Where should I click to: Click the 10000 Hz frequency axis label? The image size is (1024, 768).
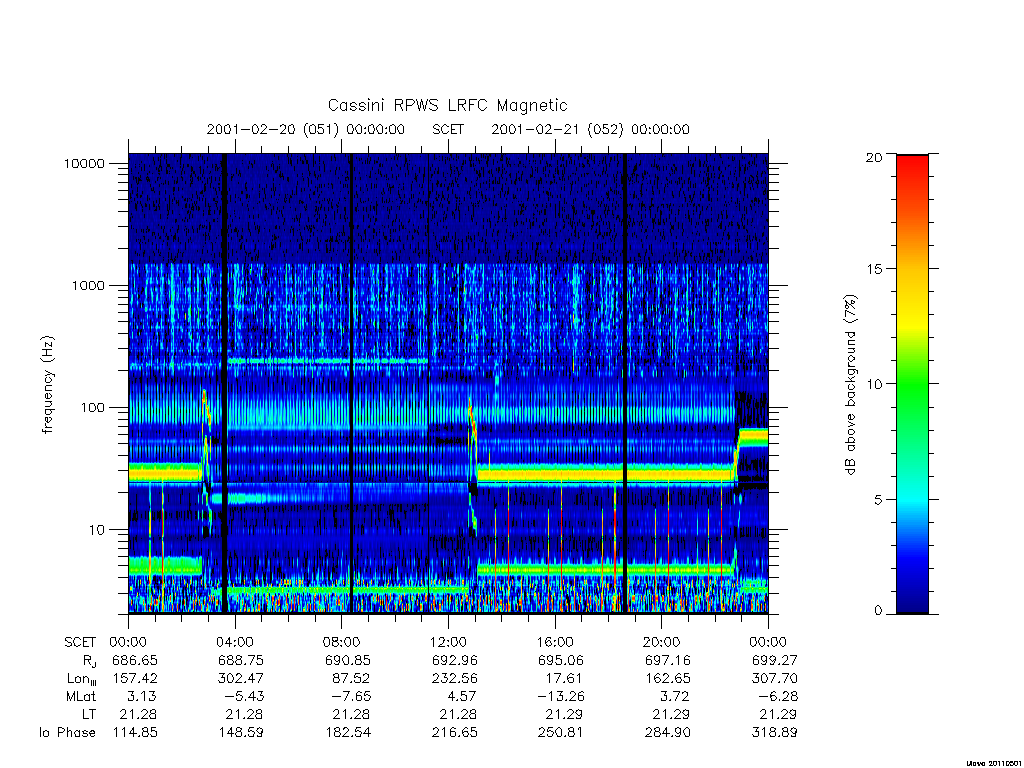point(84,163)
